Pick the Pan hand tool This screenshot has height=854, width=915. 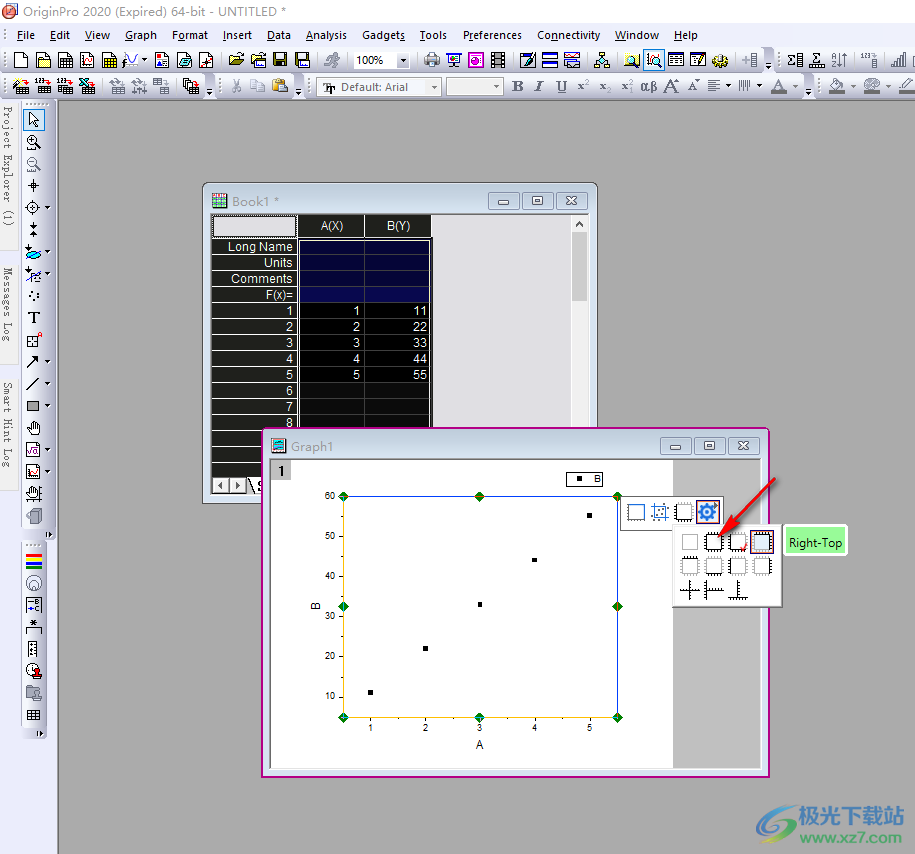pyautogui.click(x=34, y=427)
